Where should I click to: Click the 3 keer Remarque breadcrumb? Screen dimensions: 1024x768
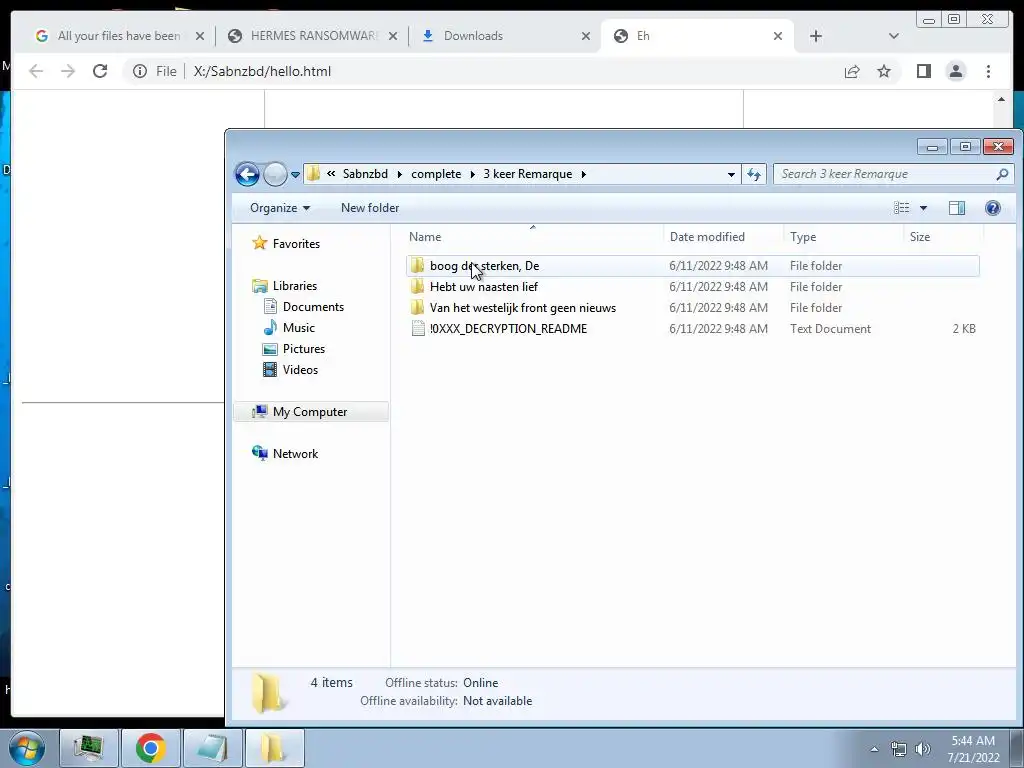pos(528,174)
